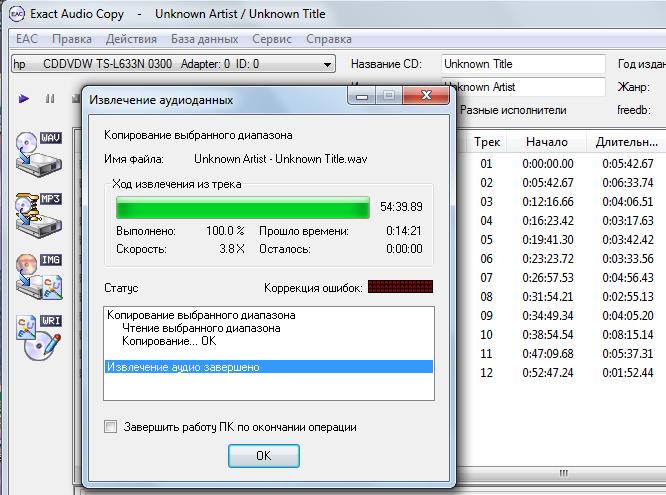This screenshot has height=495, width=666.
Task: Click the file name Unknown Artist - Unknown Title.wav
Action: tap(280, 158)
